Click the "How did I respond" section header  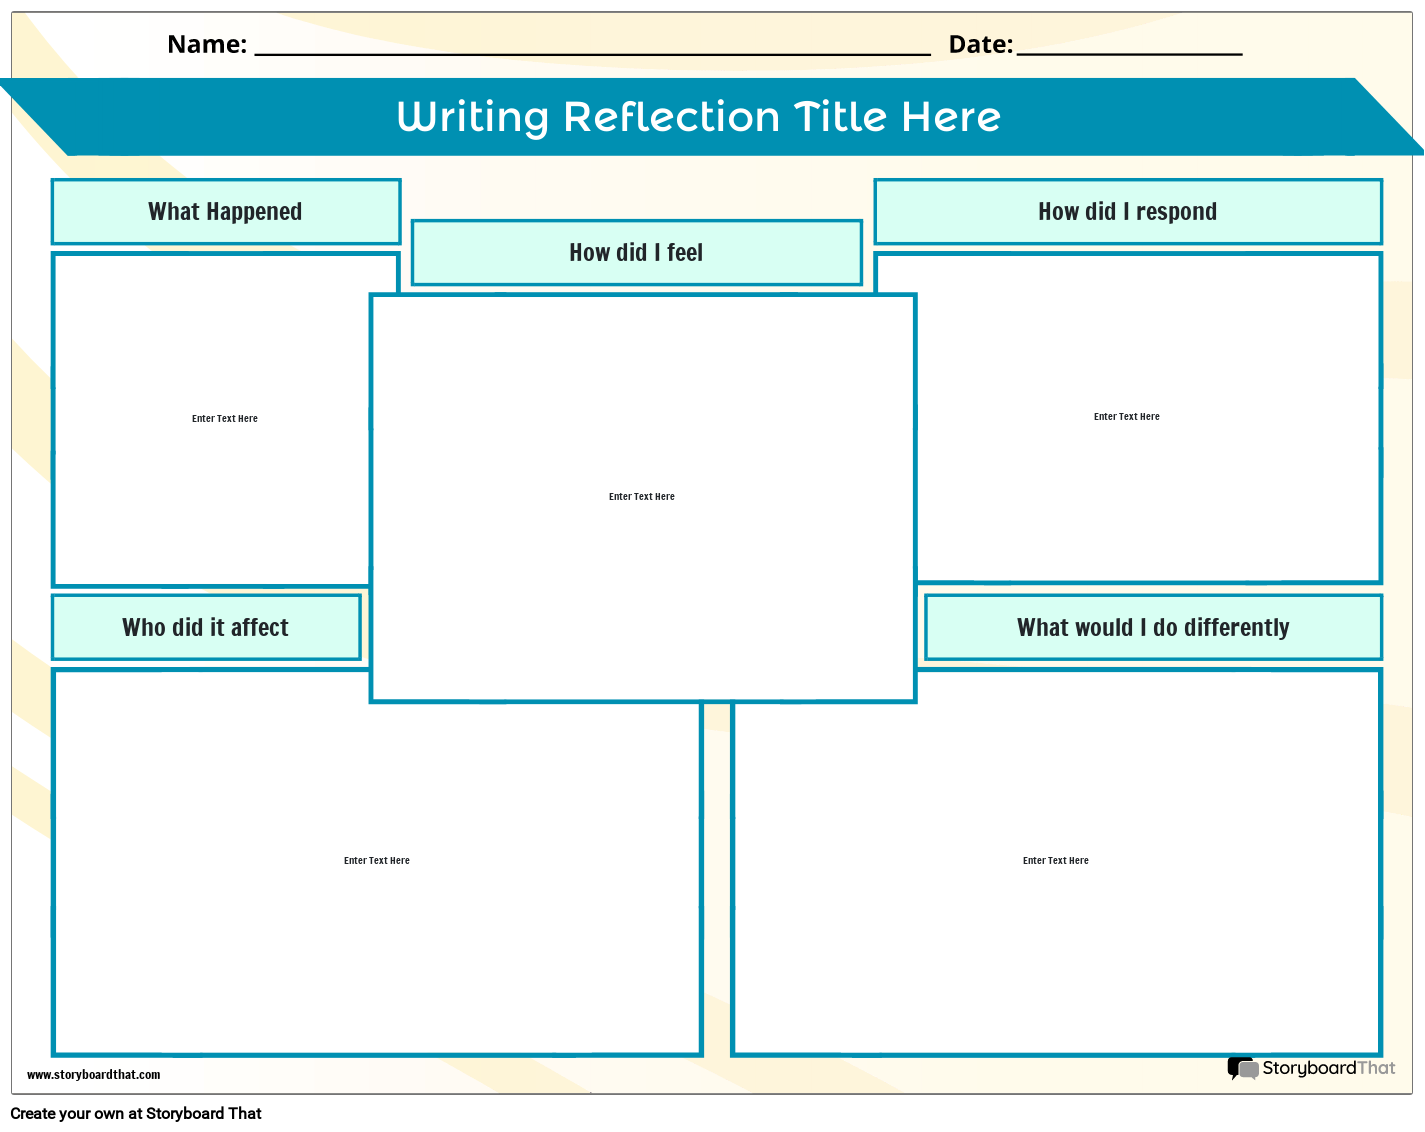point(1127,211)
